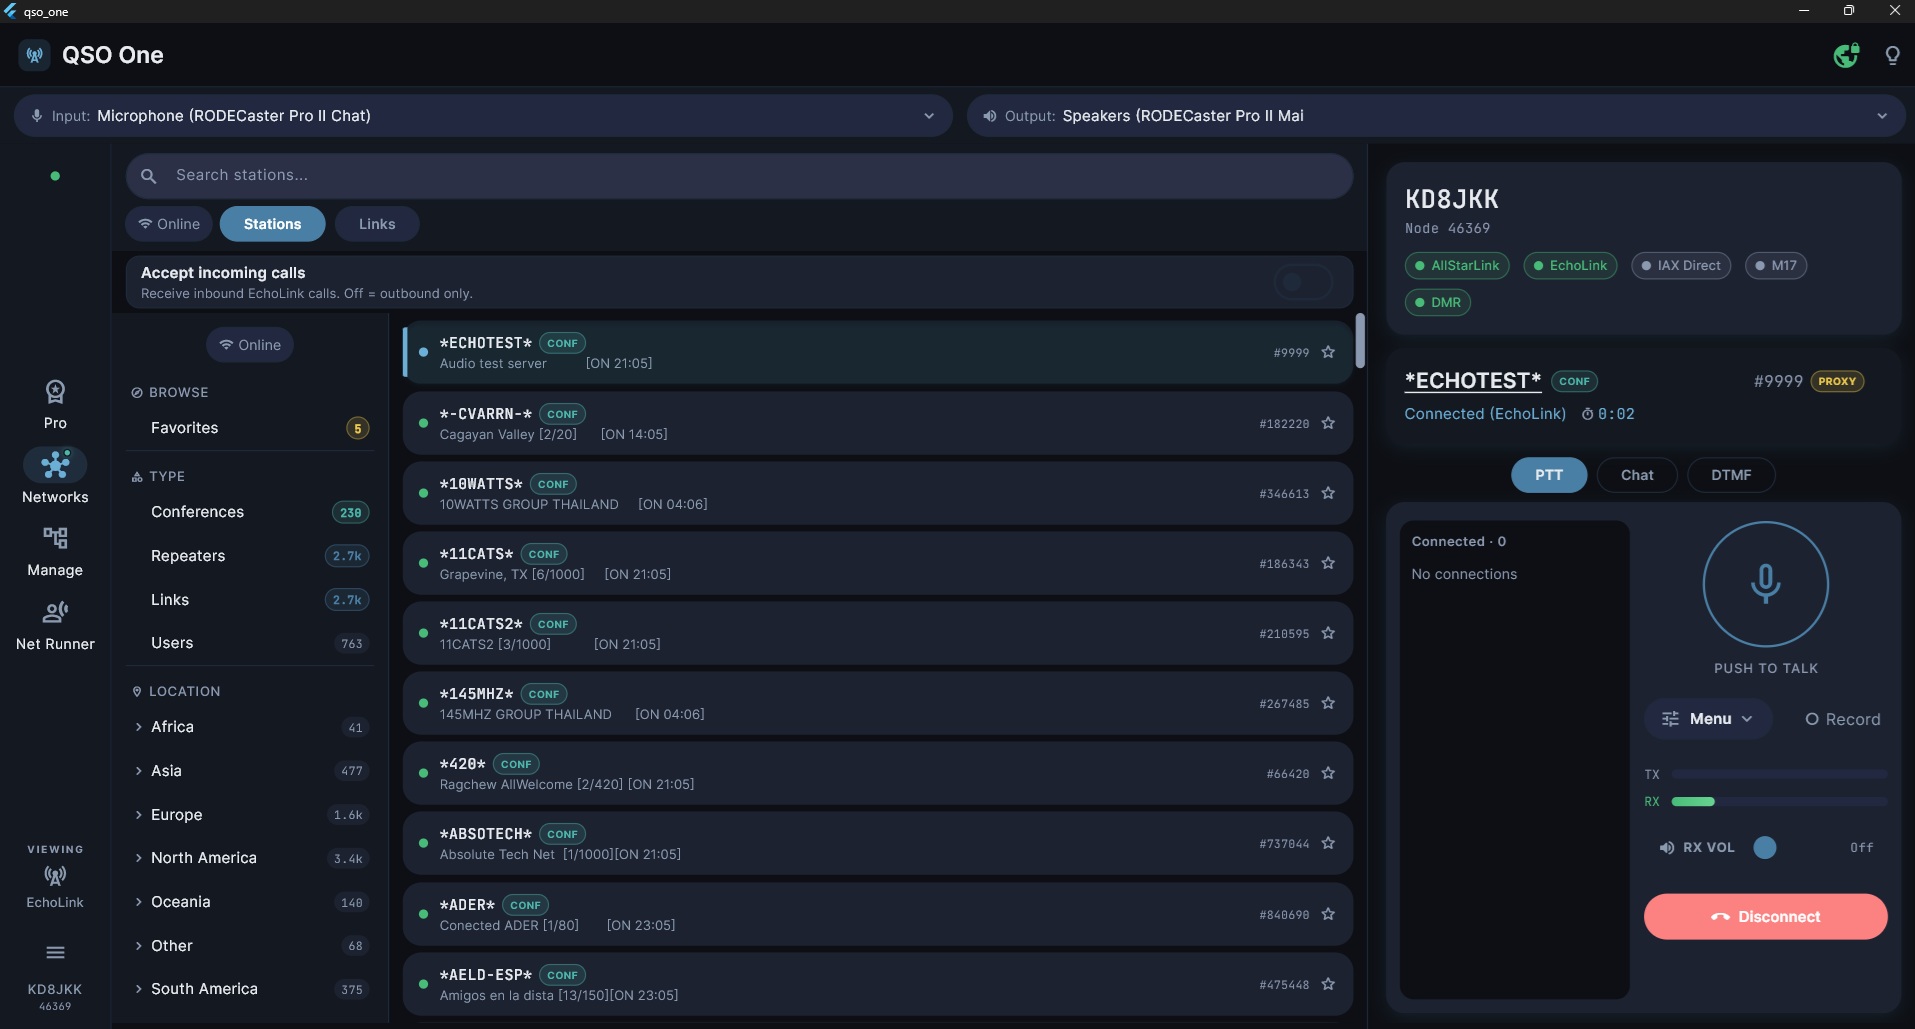
Task: Expand the Other location group
Action: tap(250, 946)
